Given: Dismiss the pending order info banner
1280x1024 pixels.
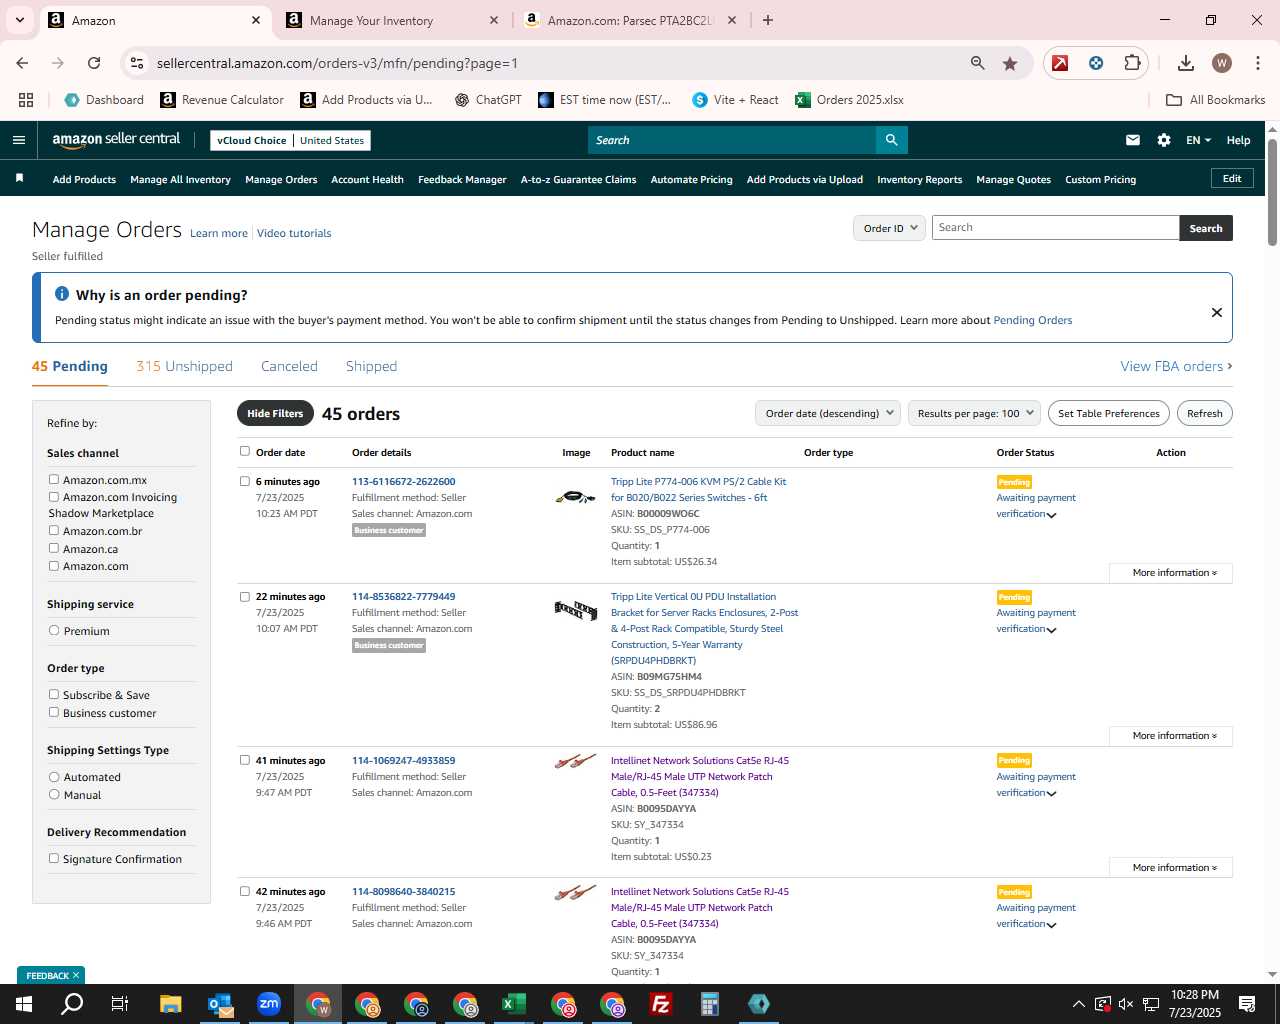Looking at the screenshot, I should click(x=1217, y=312).
